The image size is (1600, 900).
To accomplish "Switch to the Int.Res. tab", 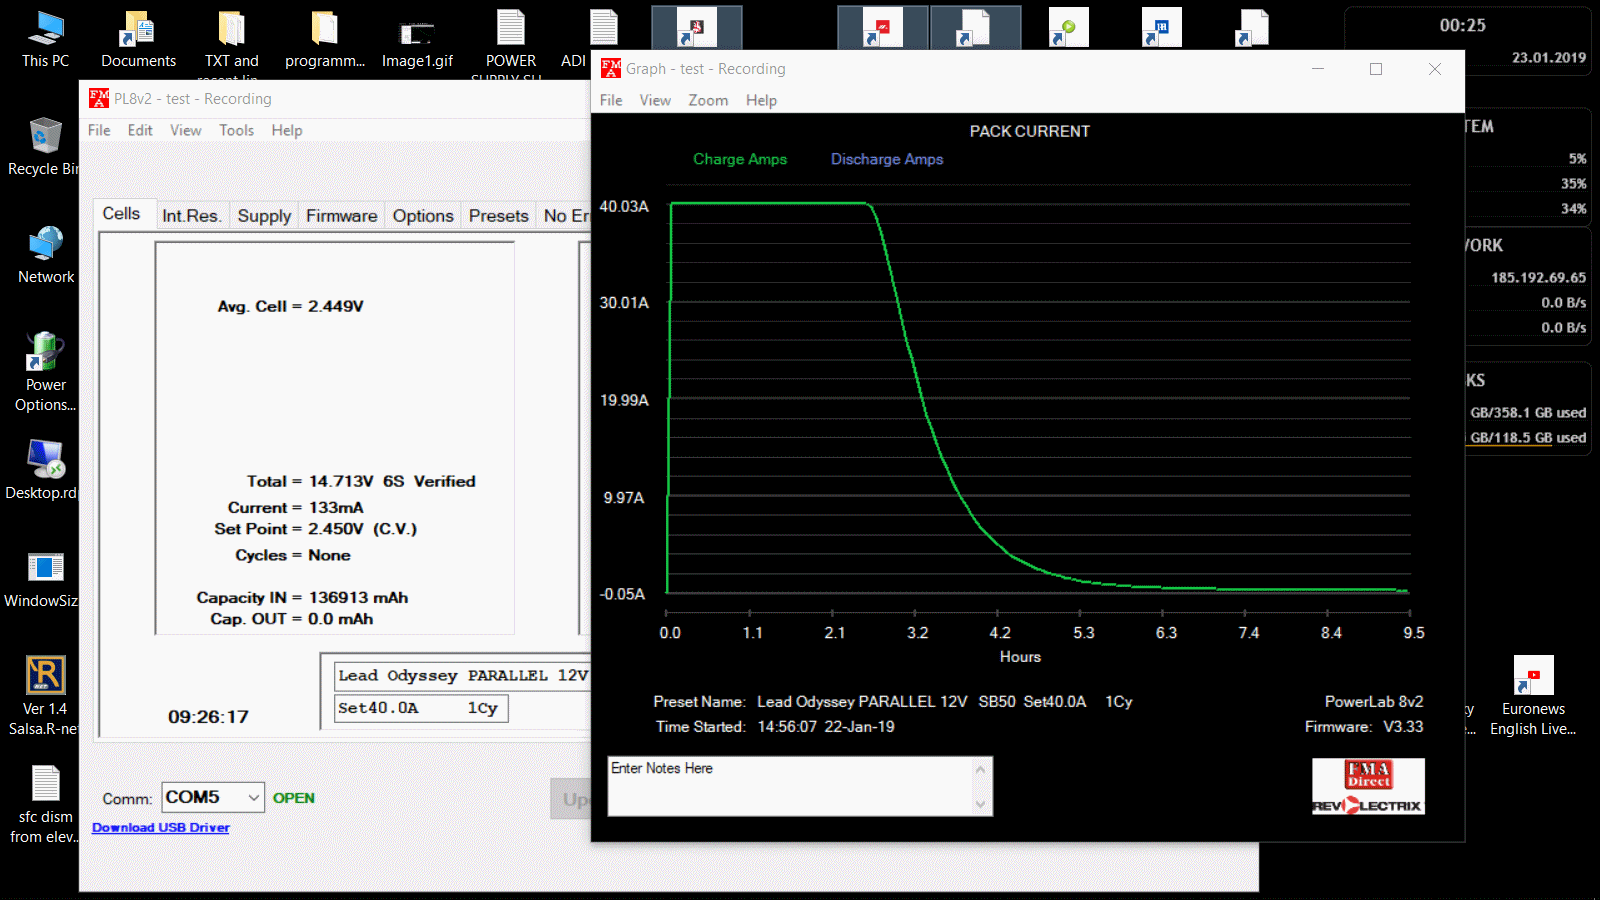I will (x=191, y=216).
